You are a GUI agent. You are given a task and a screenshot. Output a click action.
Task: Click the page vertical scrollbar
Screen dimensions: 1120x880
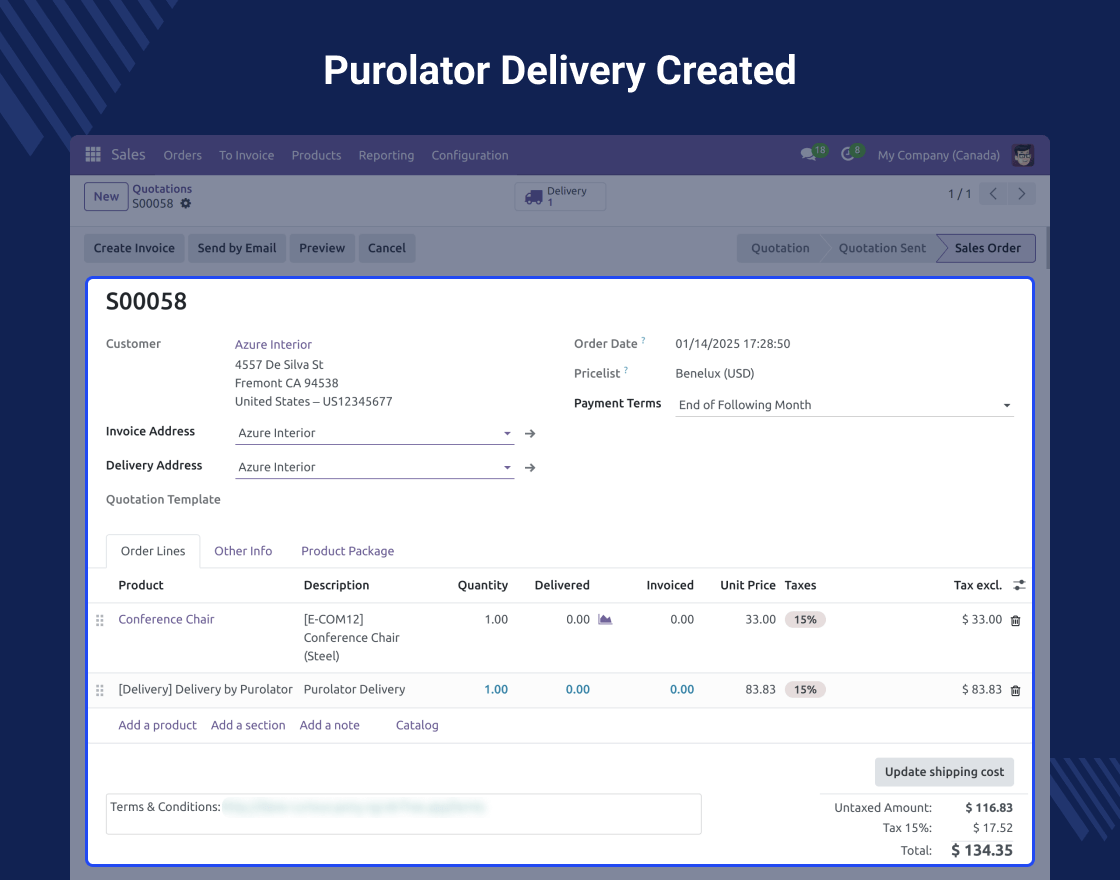point(1047,248)
